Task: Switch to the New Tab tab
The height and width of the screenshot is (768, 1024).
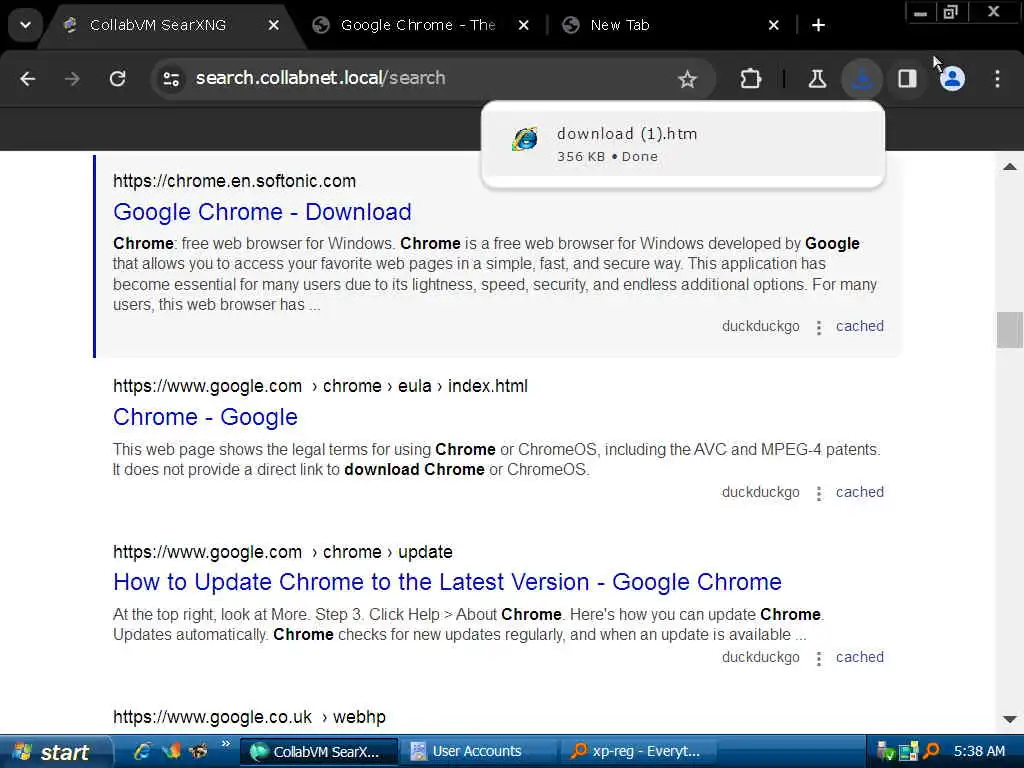Action: pos(620,25)
